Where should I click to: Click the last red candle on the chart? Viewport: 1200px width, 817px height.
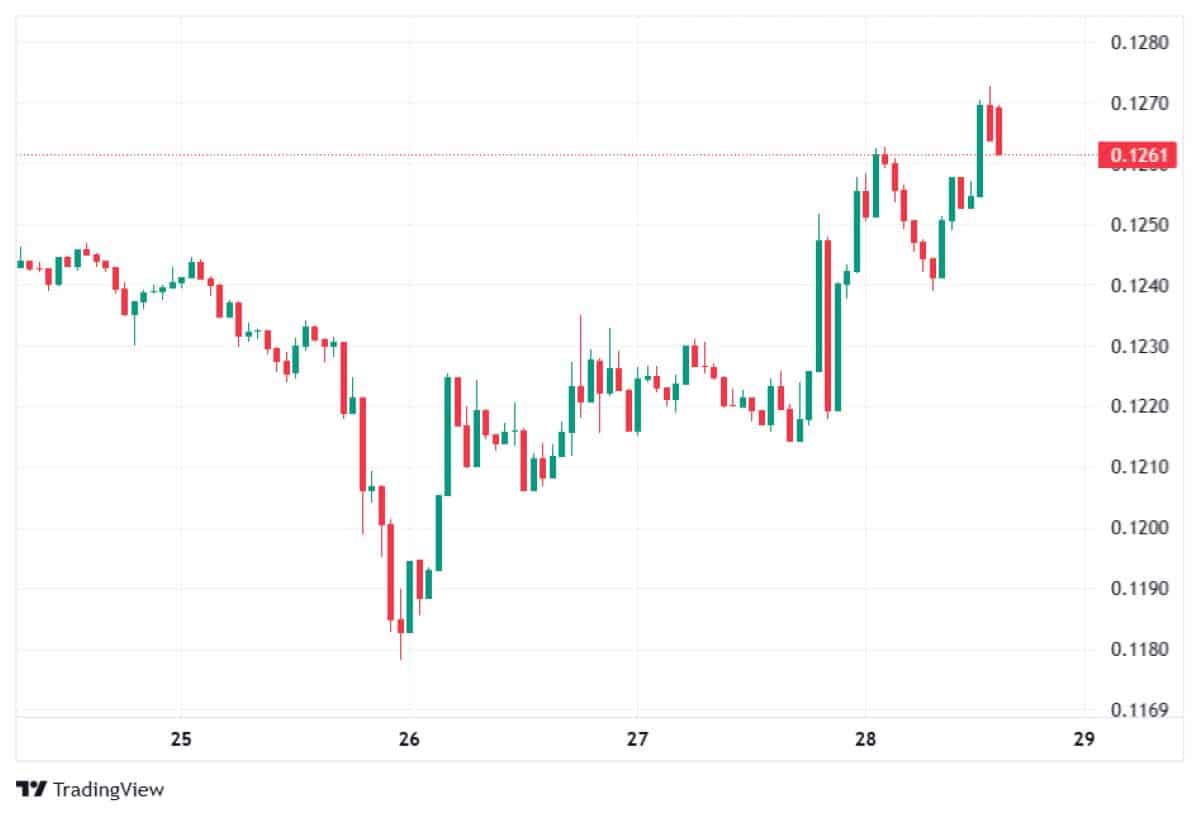998,130
